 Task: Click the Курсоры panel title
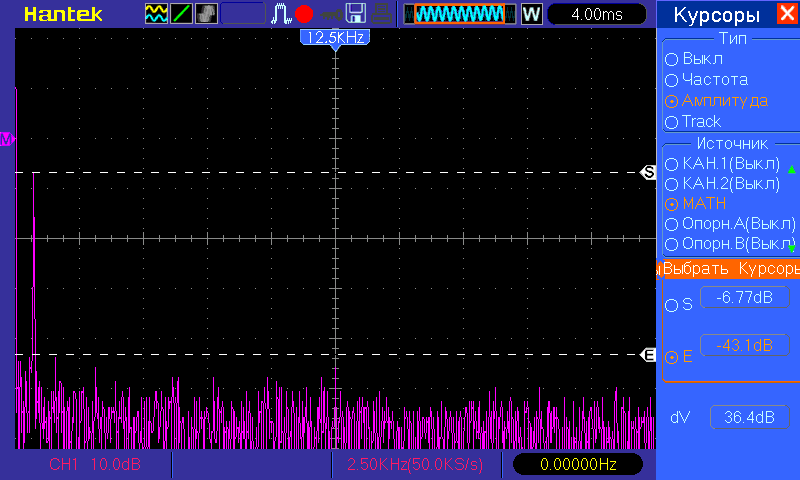tap(716, 15)
